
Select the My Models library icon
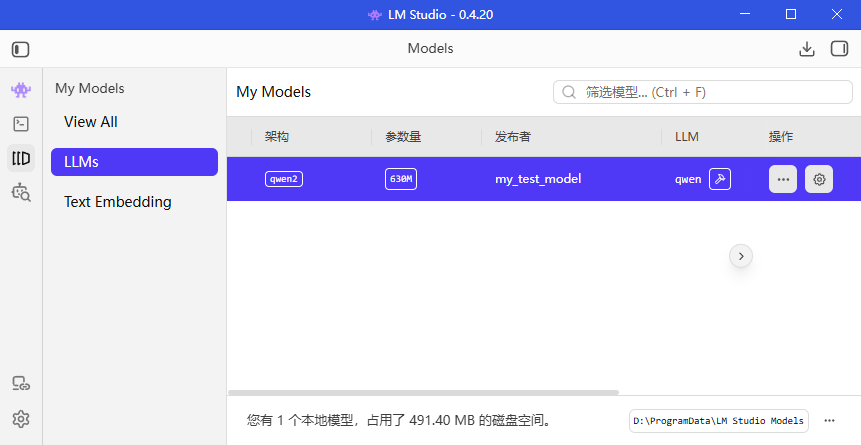(x=21, y=159)
